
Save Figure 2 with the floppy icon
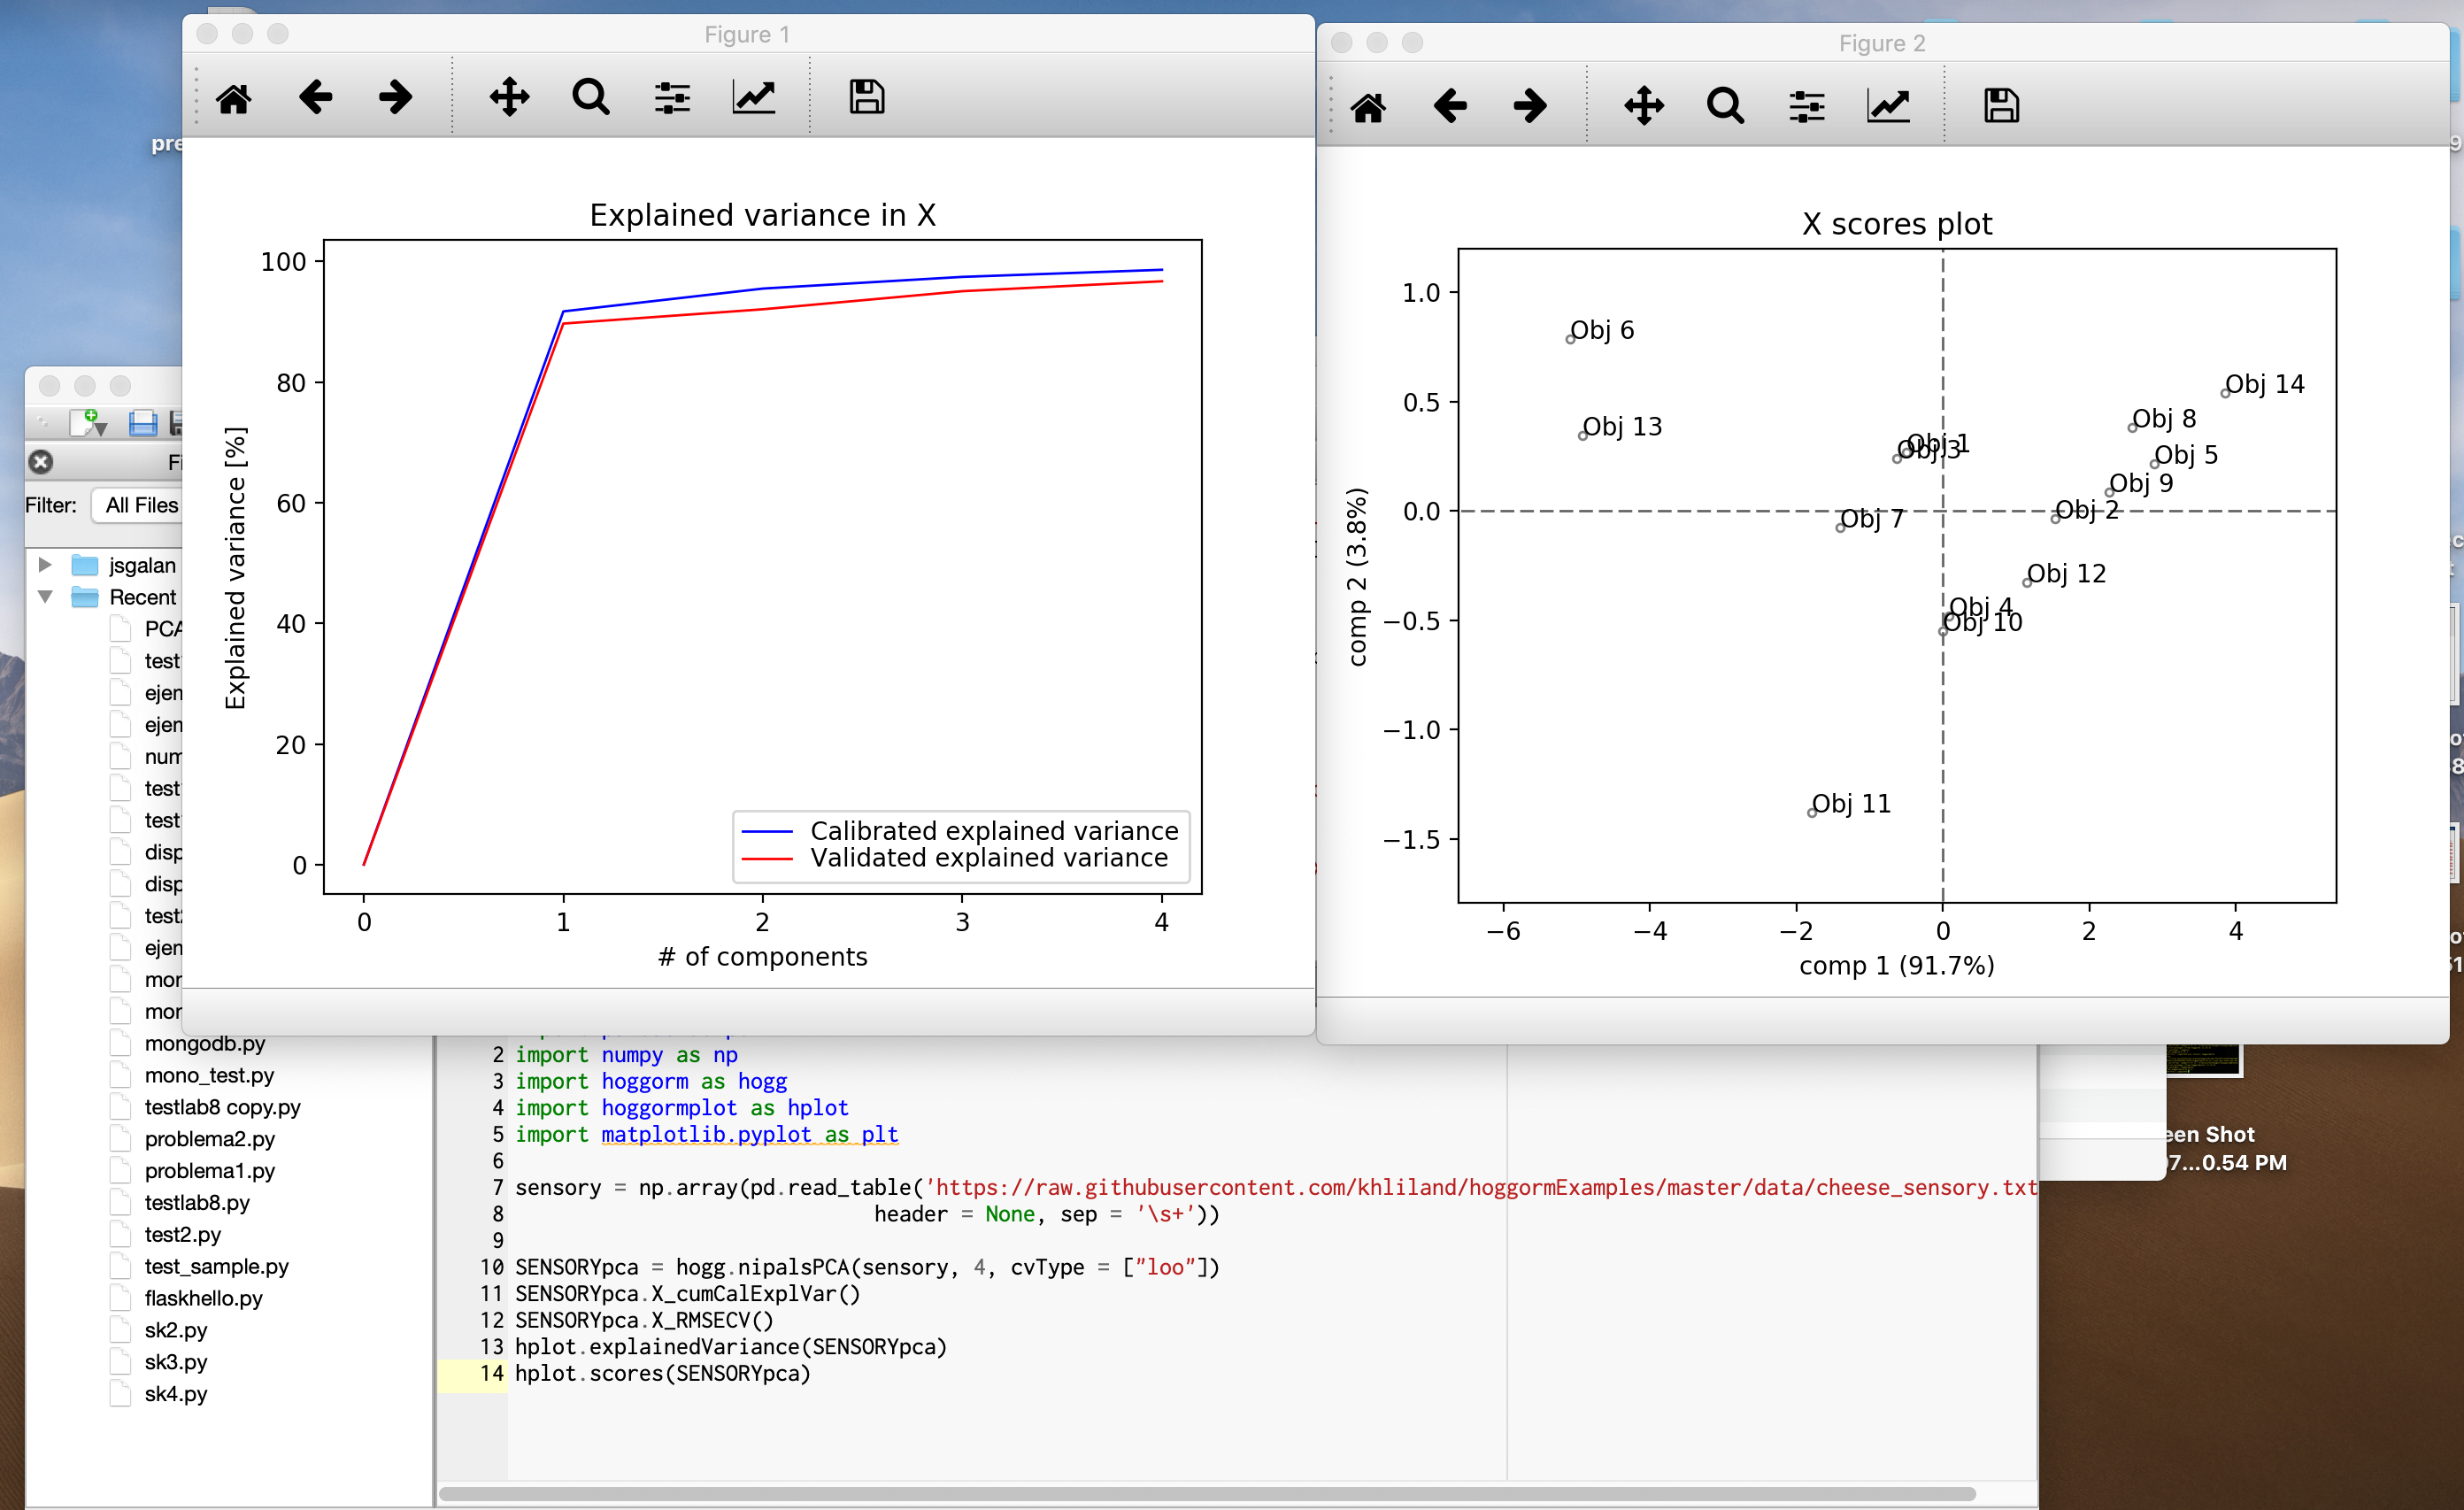pyautogui.click(x=2001, y=106)
